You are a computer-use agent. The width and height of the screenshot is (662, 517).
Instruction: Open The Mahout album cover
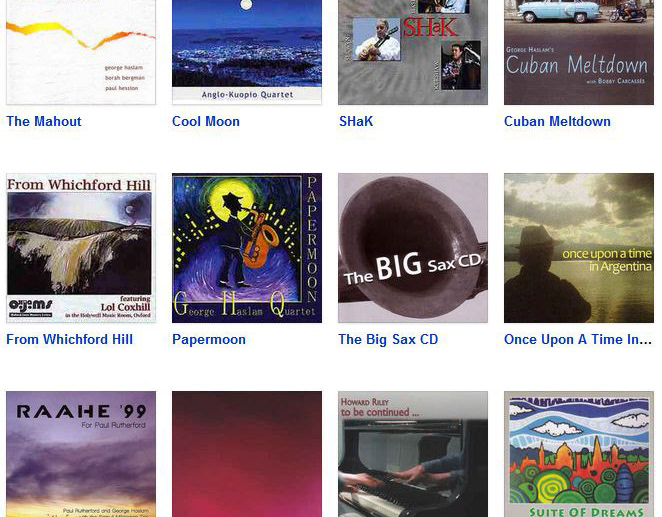(x=81, y=52)
